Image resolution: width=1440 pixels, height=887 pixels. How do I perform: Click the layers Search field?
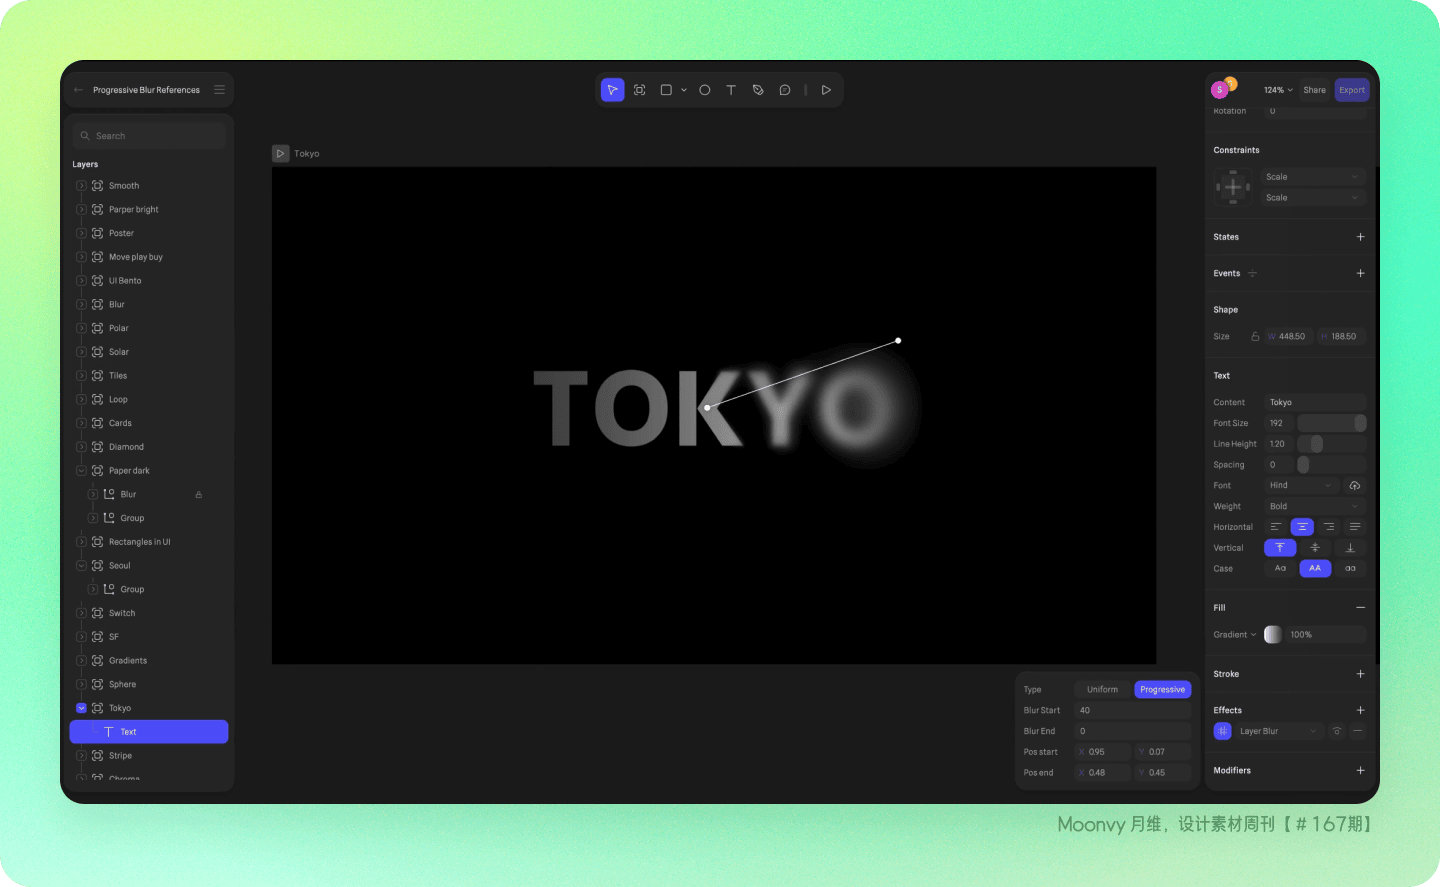click(149, 136)
